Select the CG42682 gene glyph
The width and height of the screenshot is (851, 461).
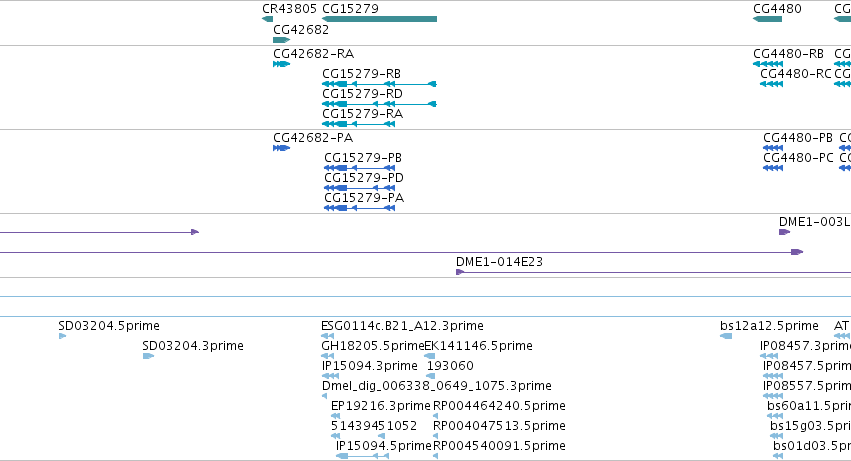point(282,40)
